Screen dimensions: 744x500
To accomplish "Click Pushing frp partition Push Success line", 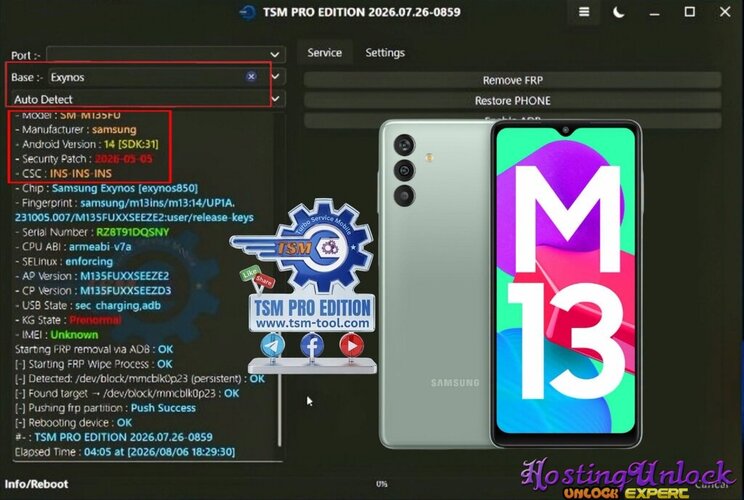I will click(105, 408).
